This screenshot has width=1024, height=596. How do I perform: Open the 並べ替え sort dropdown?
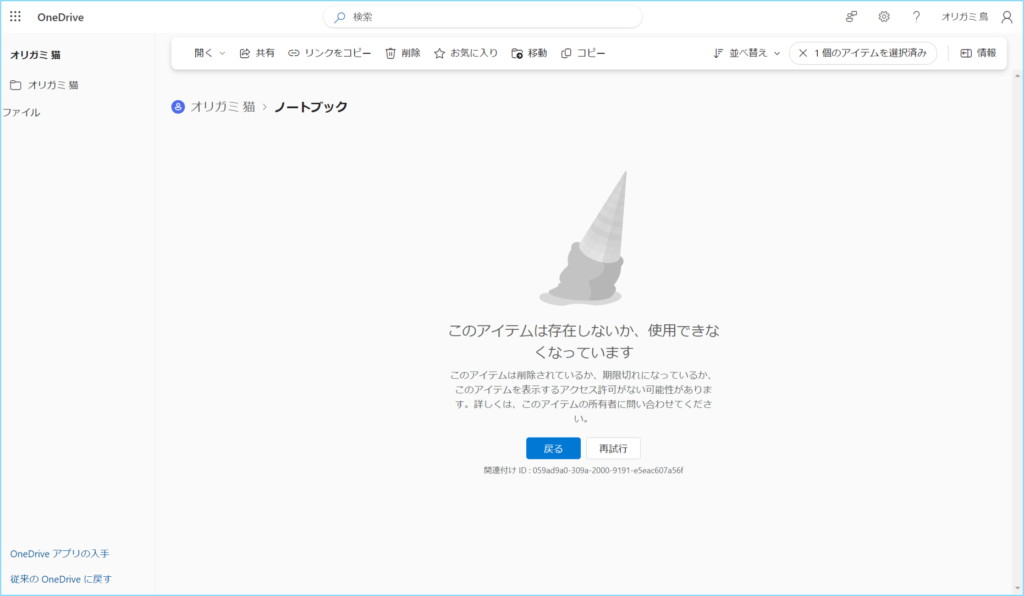(x=746, y=53)
